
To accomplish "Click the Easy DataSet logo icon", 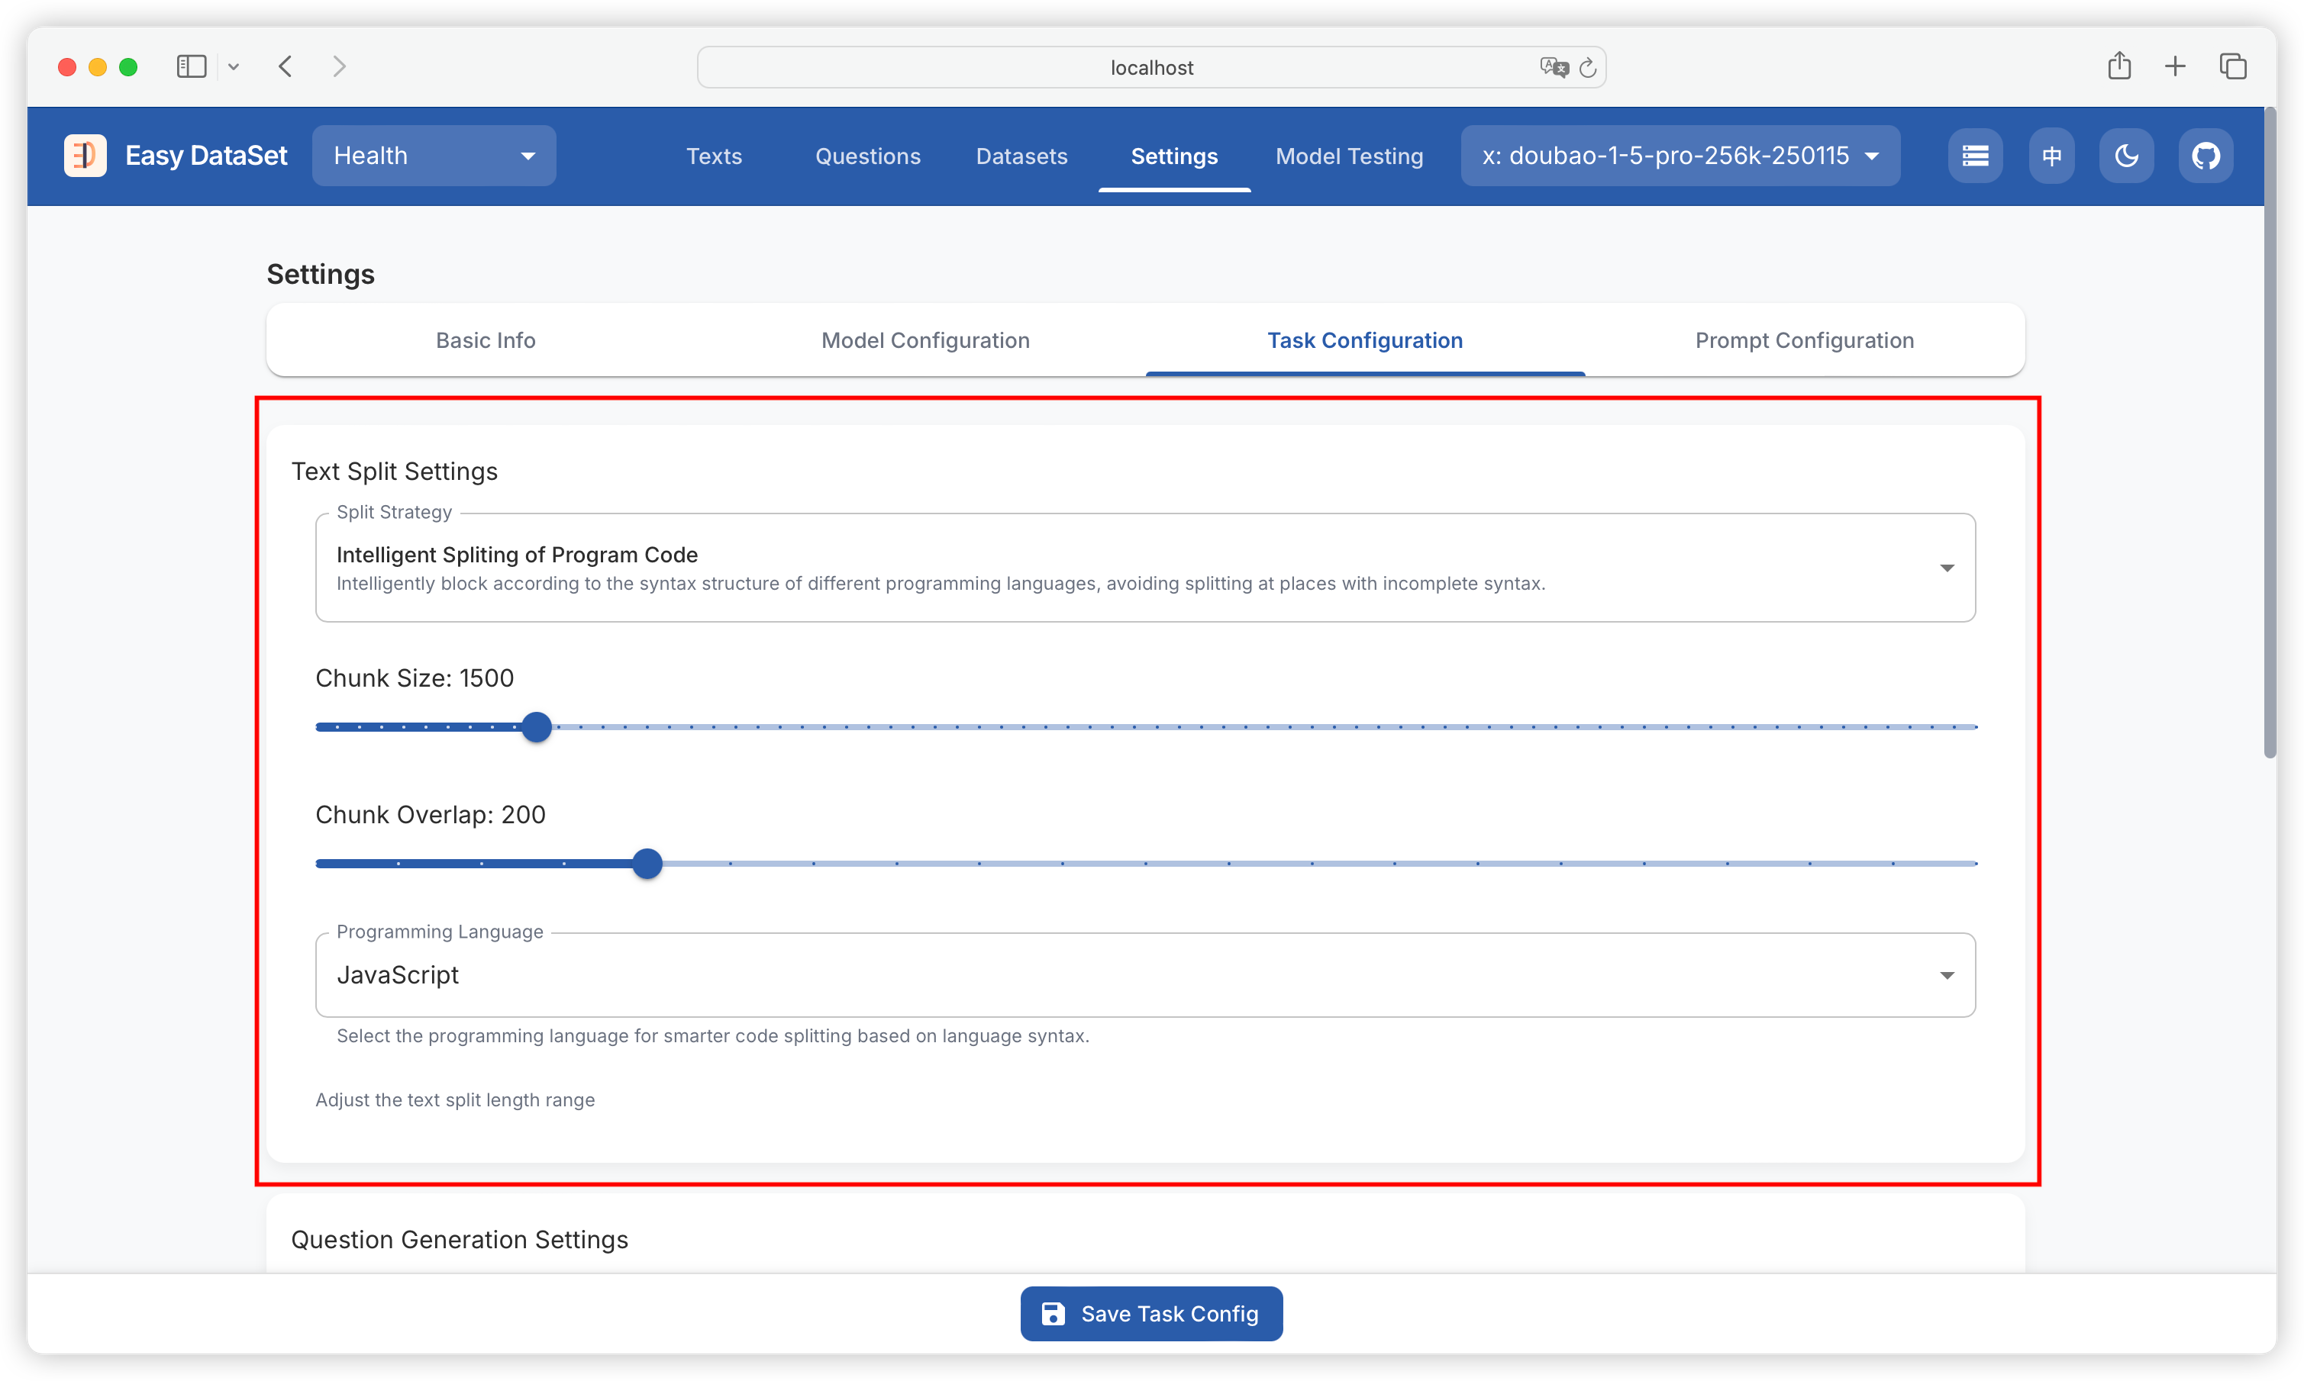I will pyautogui.click(x=85, y=155).
